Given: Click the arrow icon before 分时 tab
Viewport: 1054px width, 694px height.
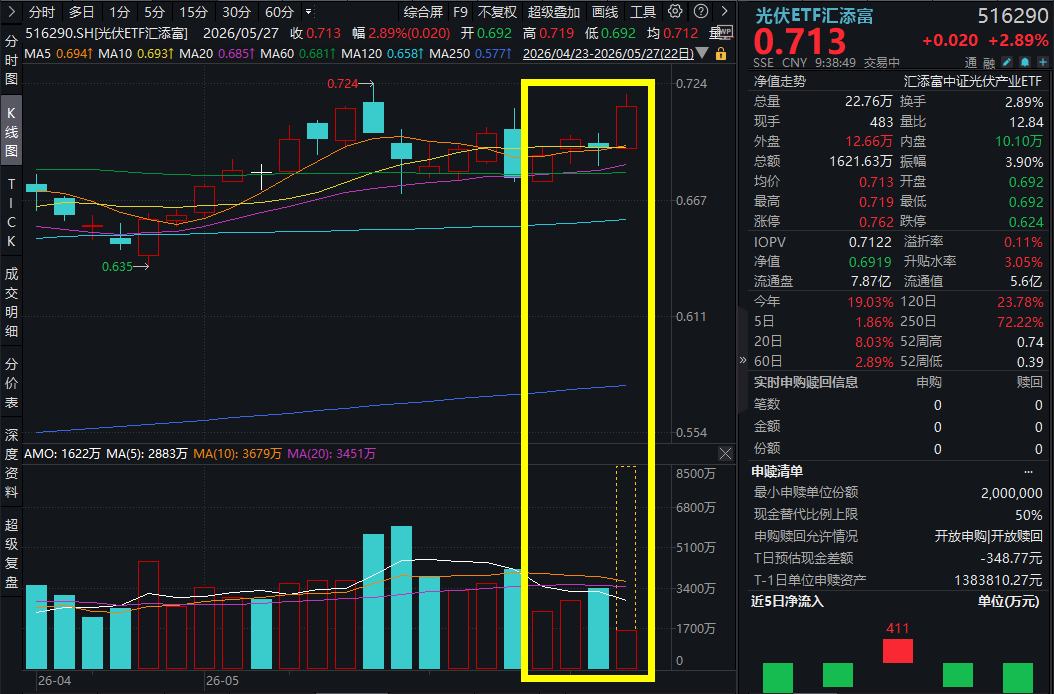Looking at the screenshot, I should point(11,11).
